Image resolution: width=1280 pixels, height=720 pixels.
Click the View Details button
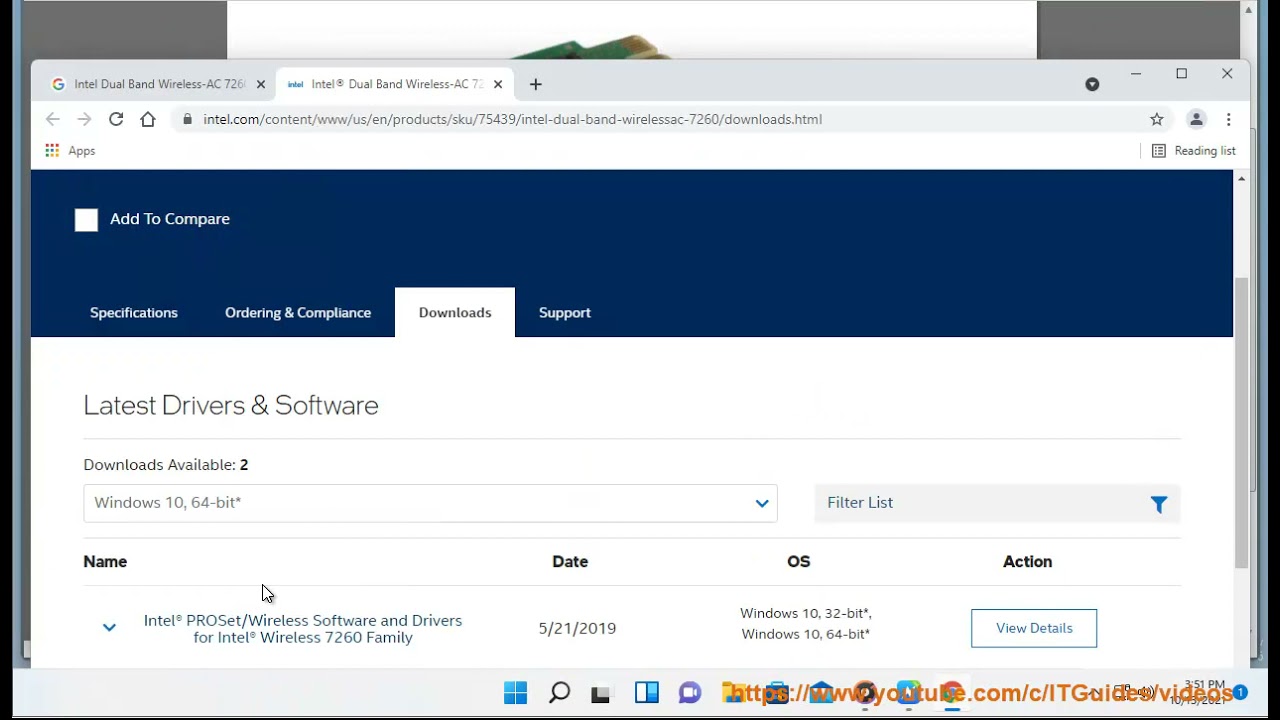tap(1034, 628)
